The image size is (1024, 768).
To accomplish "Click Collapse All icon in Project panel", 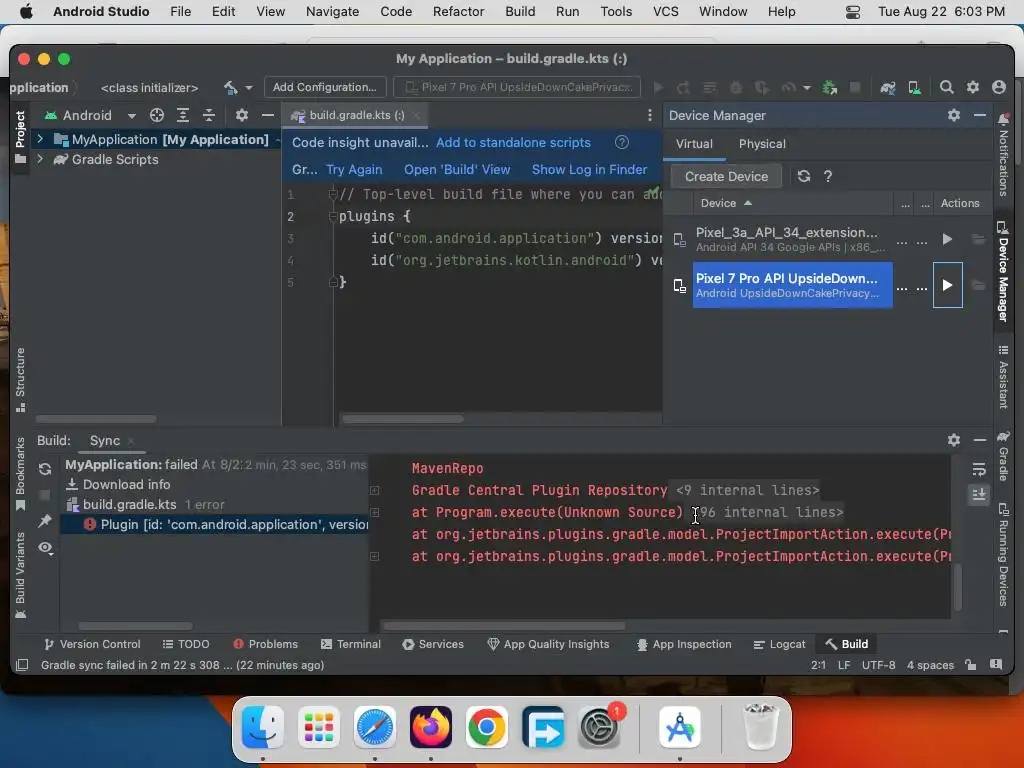I will [x=209, y=116].
